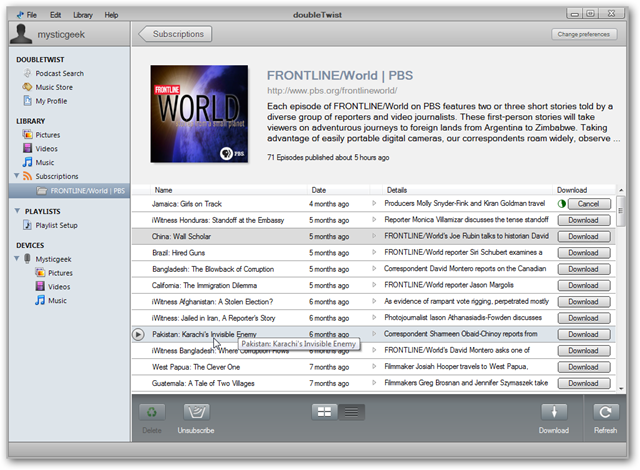Image resolution: width=640 pixels, height=470 pixels.
Task: Open the File menu
Action: pyautogui.click(x=31, y=15)
